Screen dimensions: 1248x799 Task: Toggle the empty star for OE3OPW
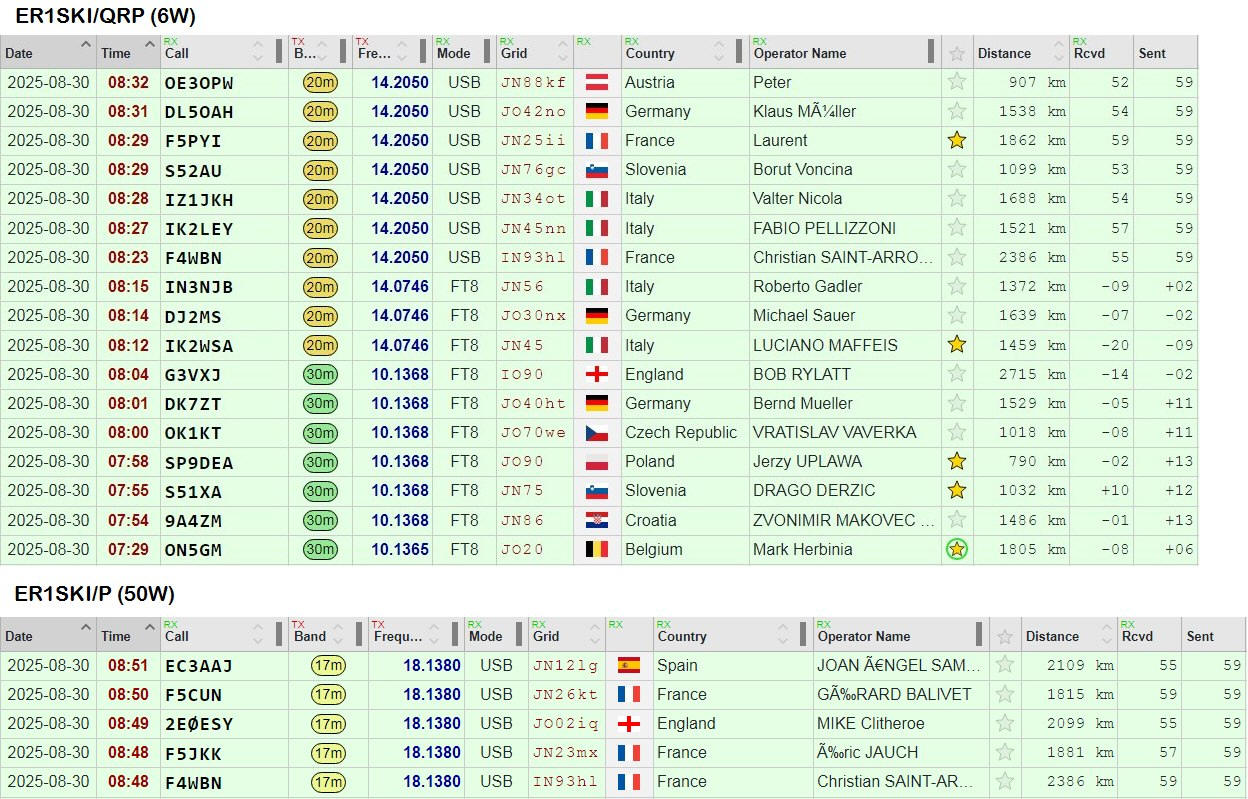click(x=957, y=83)
